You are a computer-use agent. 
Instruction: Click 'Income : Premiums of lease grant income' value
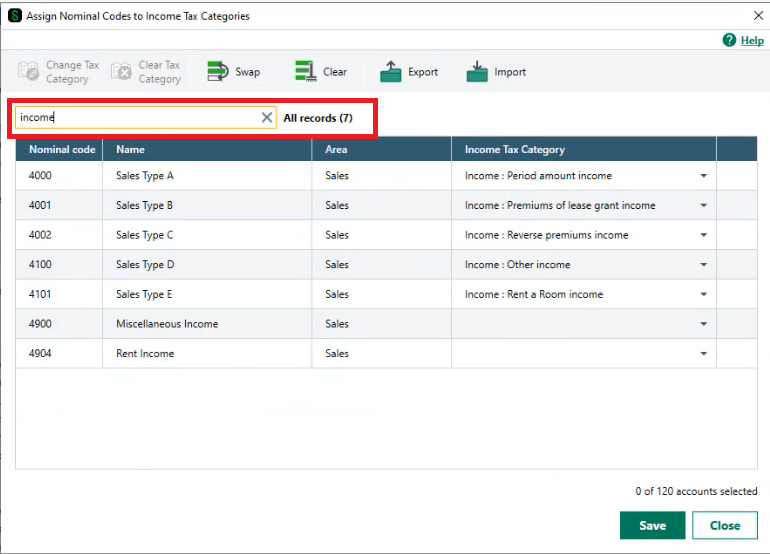pos(560,205)
